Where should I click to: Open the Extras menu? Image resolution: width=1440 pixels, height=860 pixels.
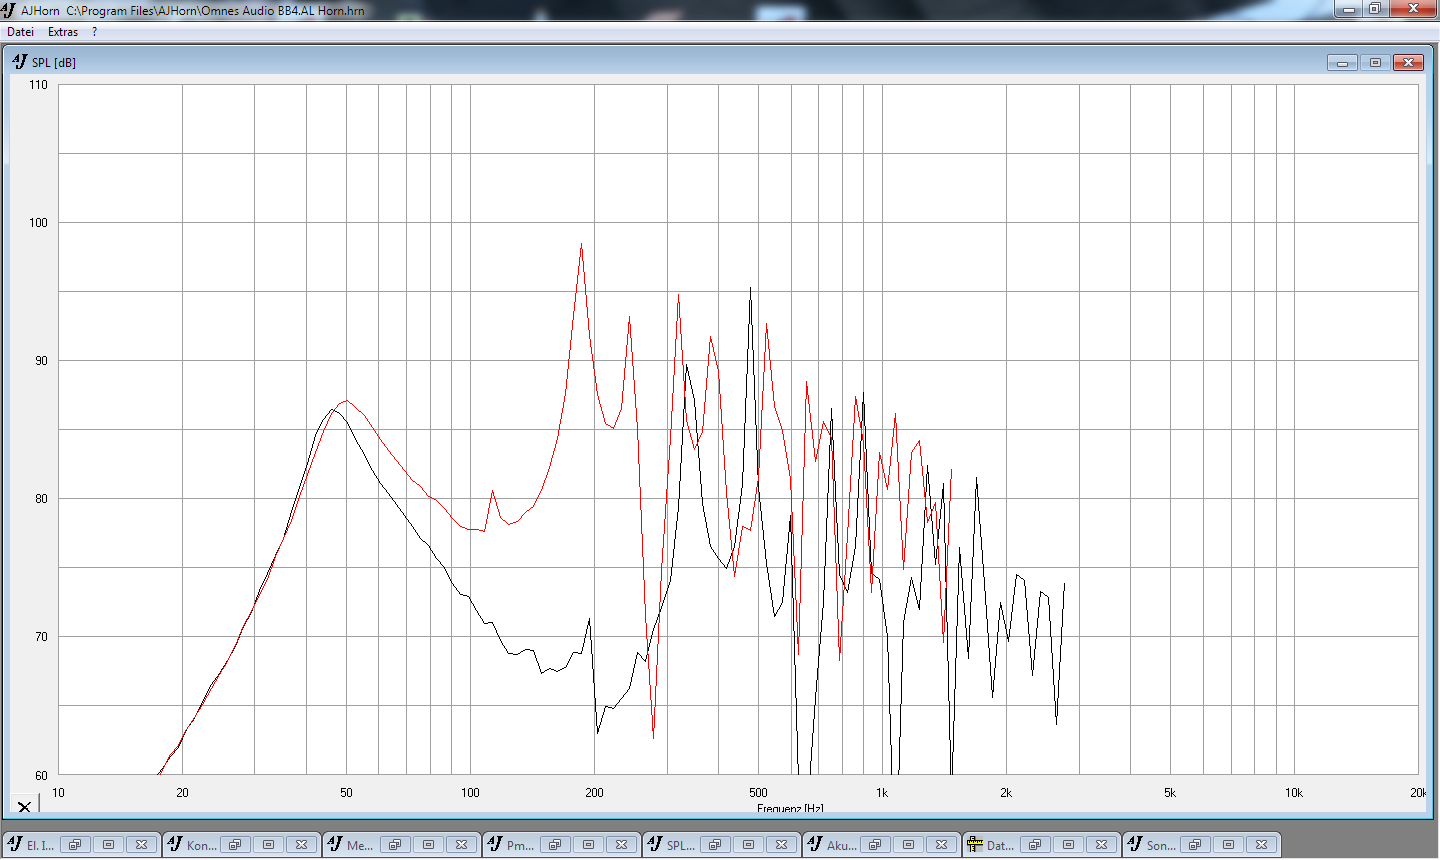tap(63, 32)
